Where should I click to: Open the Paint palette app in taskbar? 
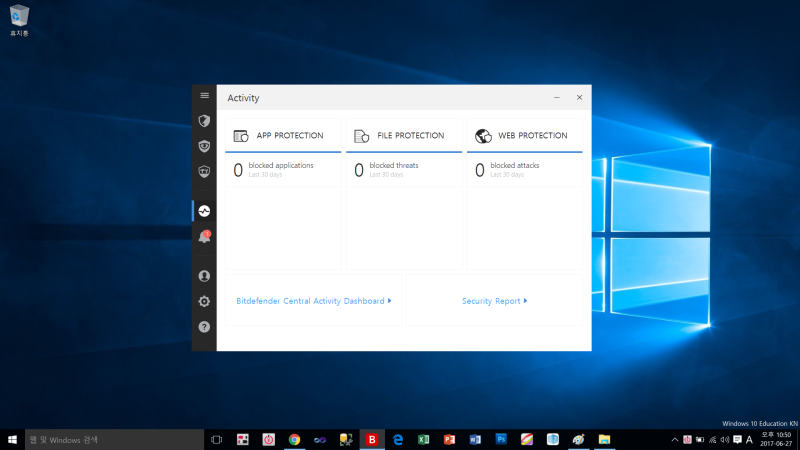click(579, 439)
